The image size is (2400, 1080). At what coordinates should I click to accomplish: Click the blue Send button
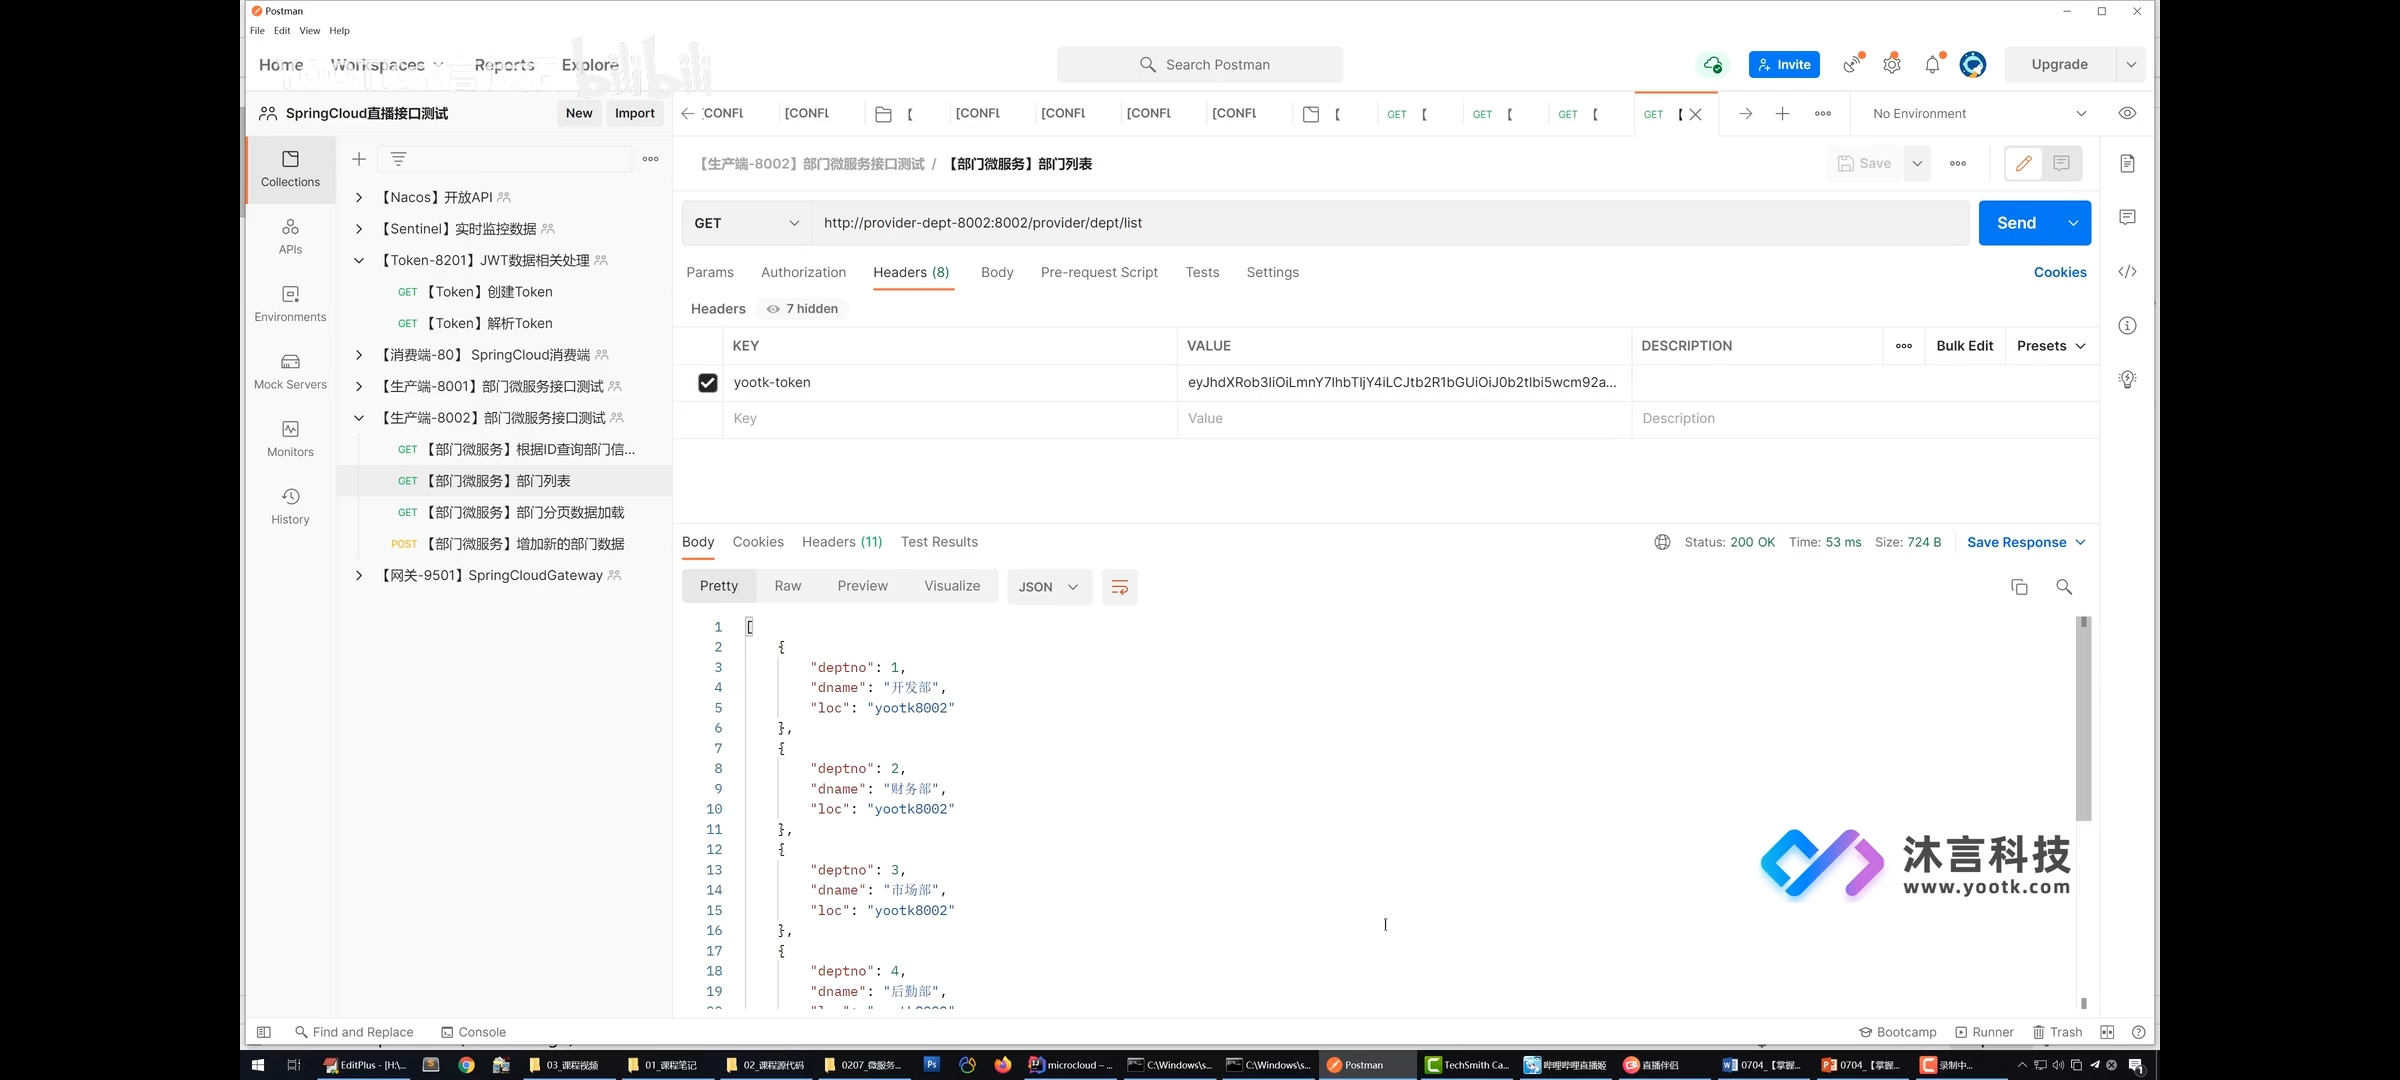(x=2016, y=223)
